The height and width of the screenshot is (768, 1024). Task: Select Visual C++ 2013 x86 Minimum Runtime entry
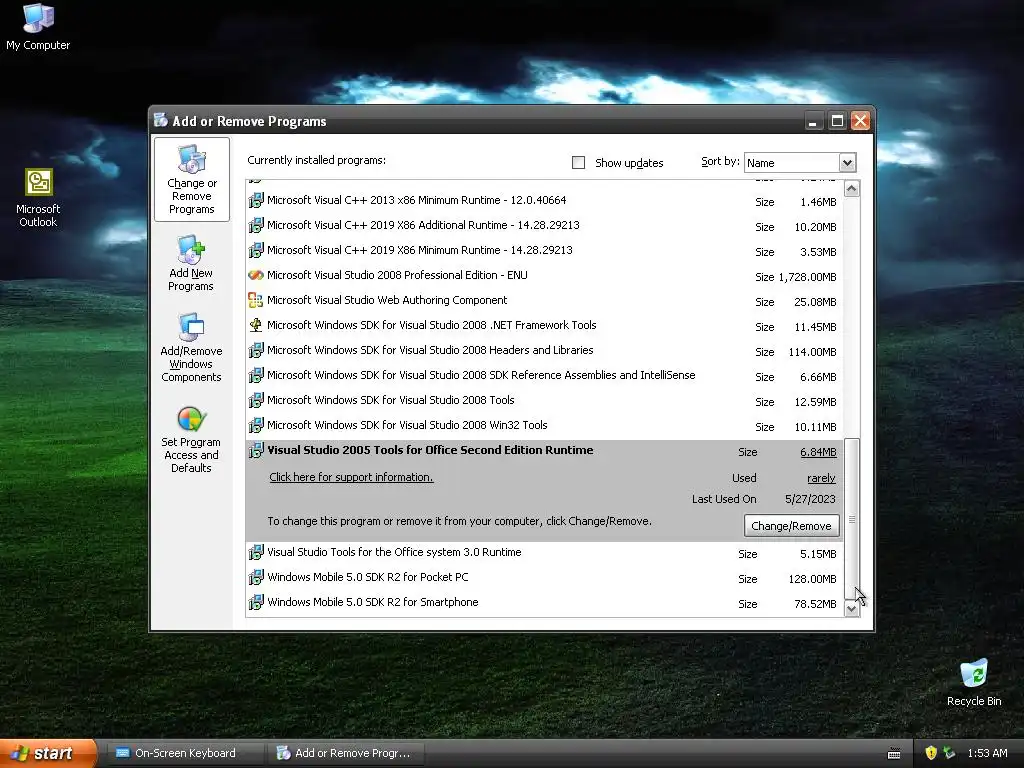pos(544,200)
